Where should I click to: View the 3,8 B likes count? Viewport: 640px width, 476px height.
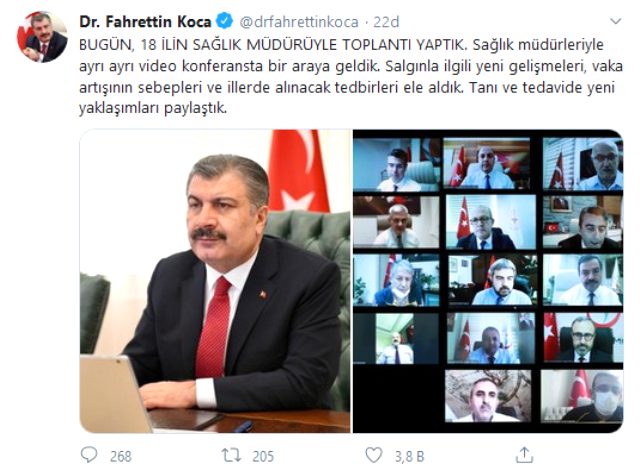(409, 456)
